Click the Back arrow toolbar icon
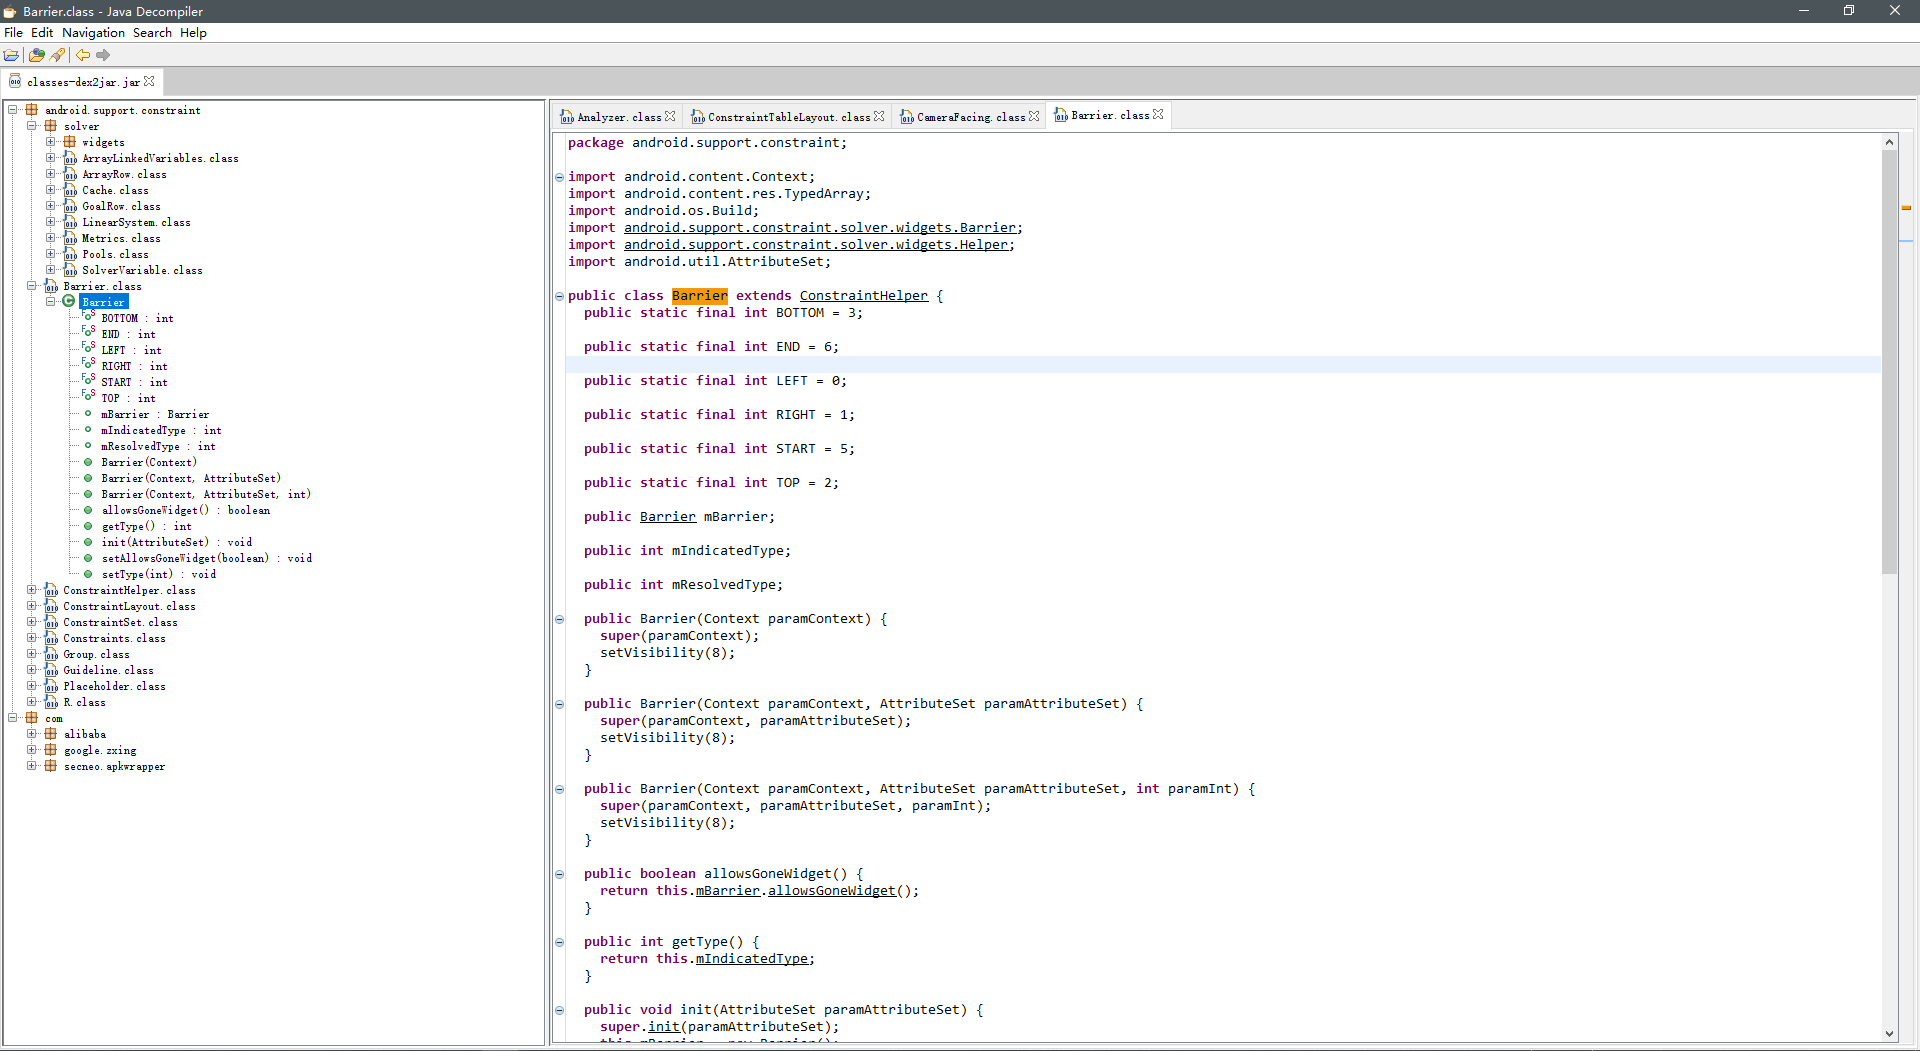The image size is (1920, 1051). pyautogui.click(x=83, y=55)
